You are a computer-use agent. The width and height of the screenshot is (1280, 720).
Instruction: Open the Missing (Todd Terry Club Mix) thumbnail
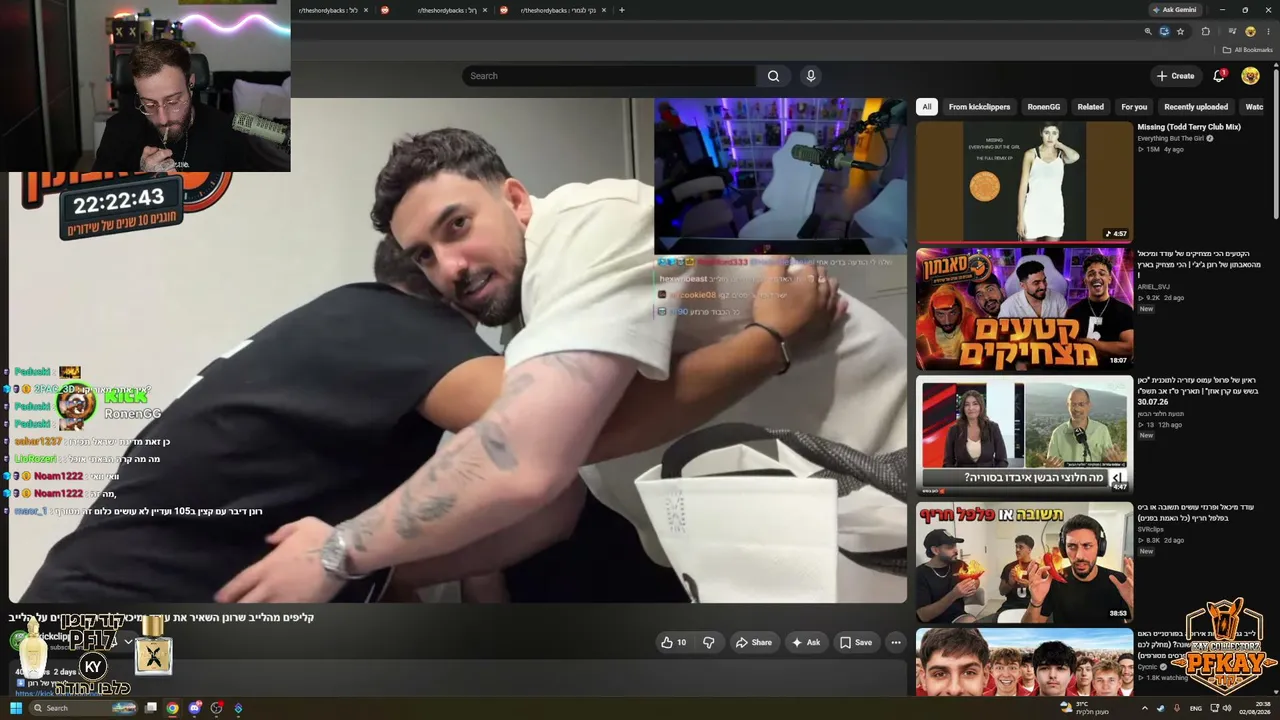(1024, 181)
